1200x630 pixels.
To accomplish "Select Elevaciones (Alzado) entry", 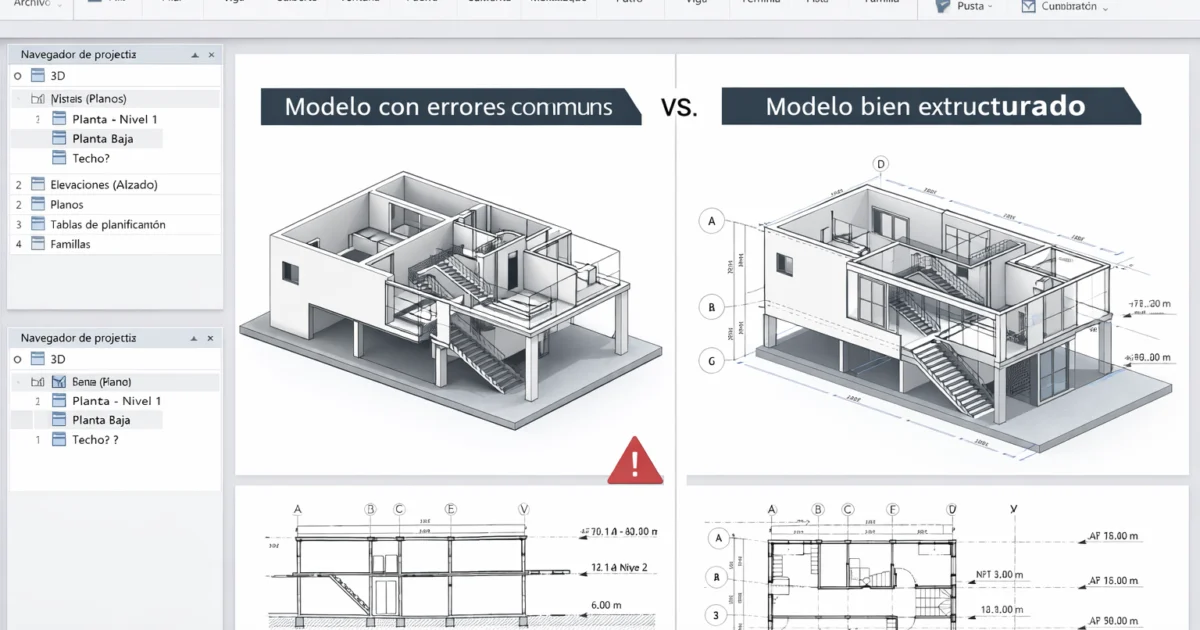I will (x=103, y=184).
